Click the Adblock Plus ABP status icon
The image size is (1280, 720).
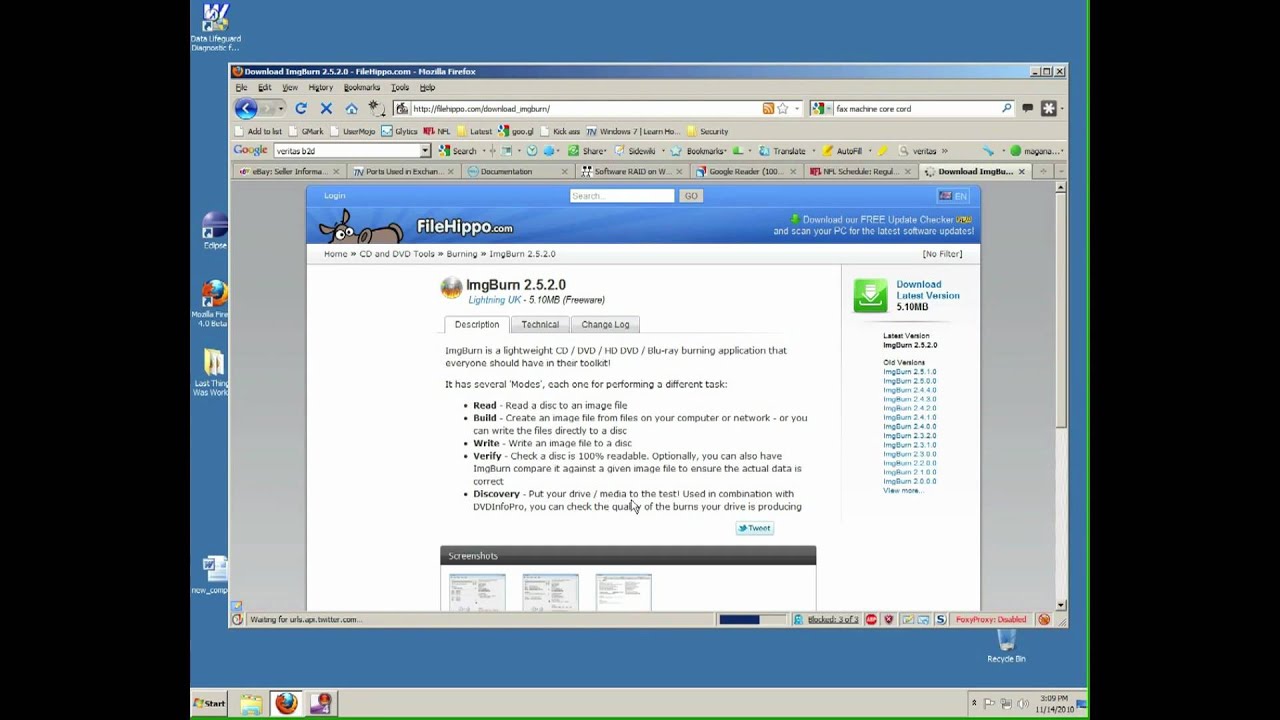pyautogui.click(x=871, y=619)
